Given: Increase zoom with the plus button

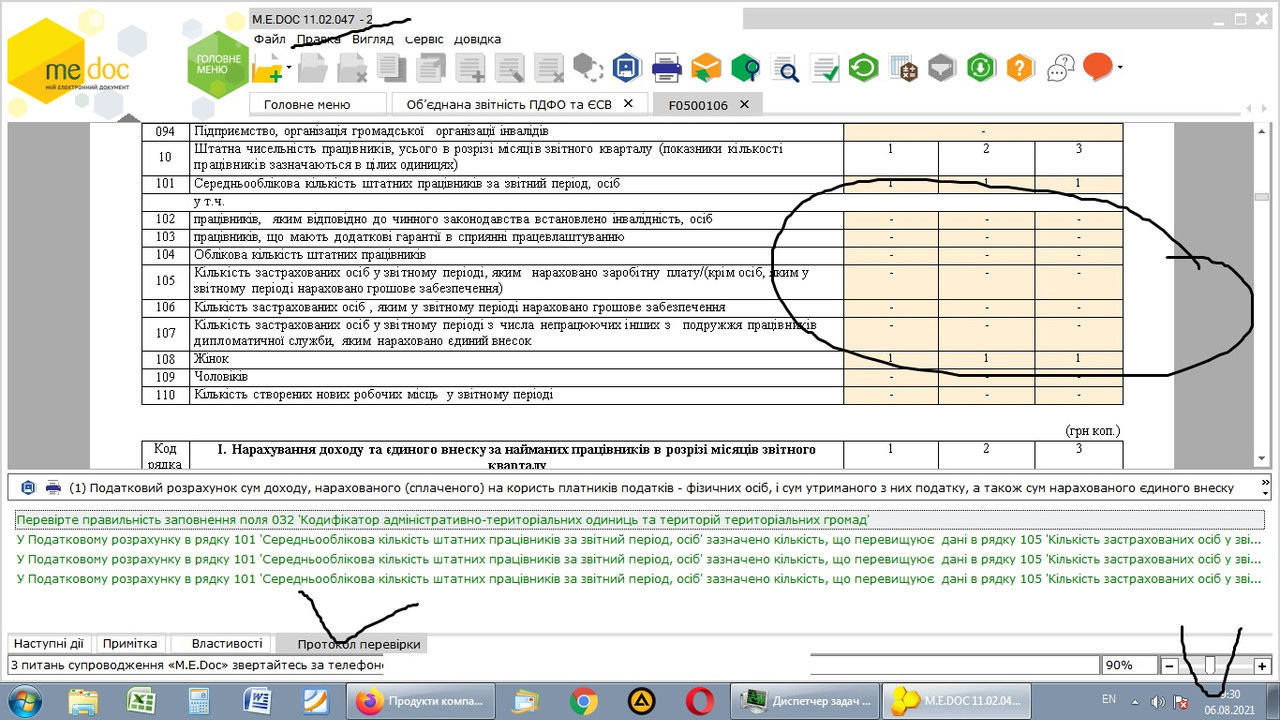Looking at the screenshot, I should click(1262, 665).
